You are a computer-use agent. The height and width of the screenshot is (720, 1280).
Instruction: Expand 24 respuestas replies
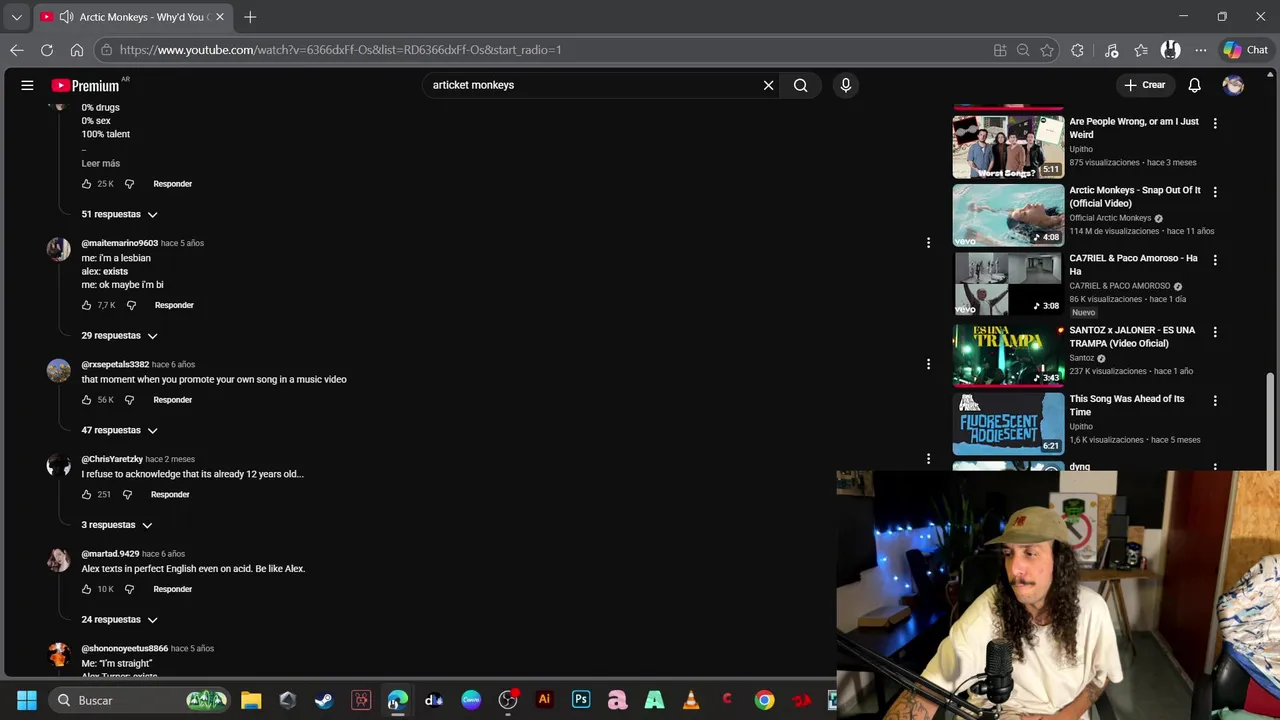tap(120, 619)
